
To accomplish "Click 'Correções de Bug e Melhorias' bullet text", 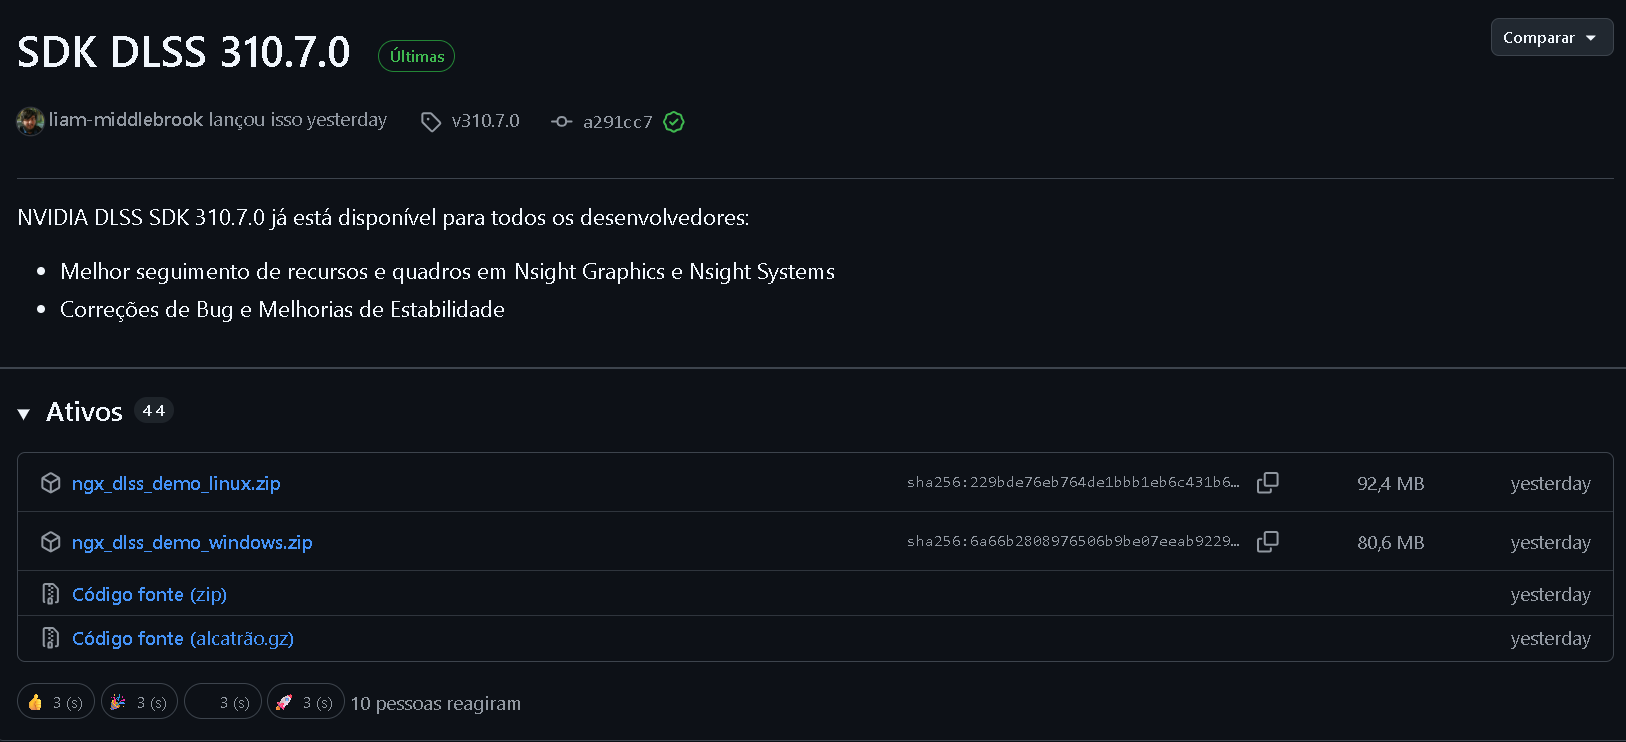I will [x=282, y=309].
